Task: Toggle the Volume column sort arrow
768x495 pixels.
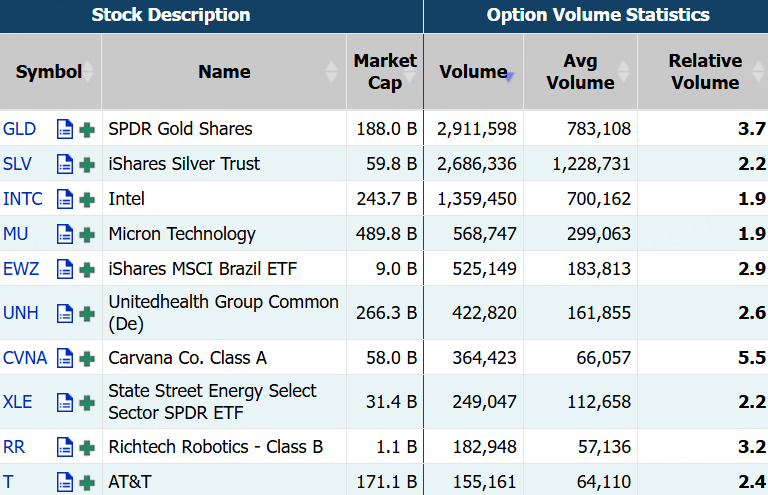Action: [x=509, y=74]
